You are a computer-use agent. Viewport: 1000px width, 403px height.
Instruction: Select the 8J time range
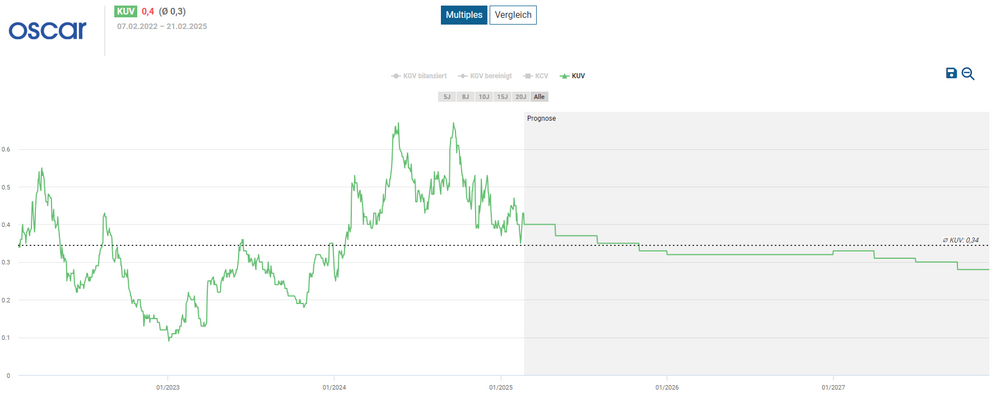(x=465, y=96)
